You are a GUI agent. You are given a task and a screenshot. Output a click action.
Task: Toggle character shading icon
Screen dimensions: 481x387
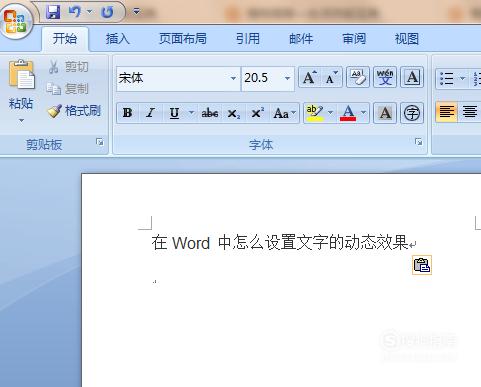[x=385, y=113]
